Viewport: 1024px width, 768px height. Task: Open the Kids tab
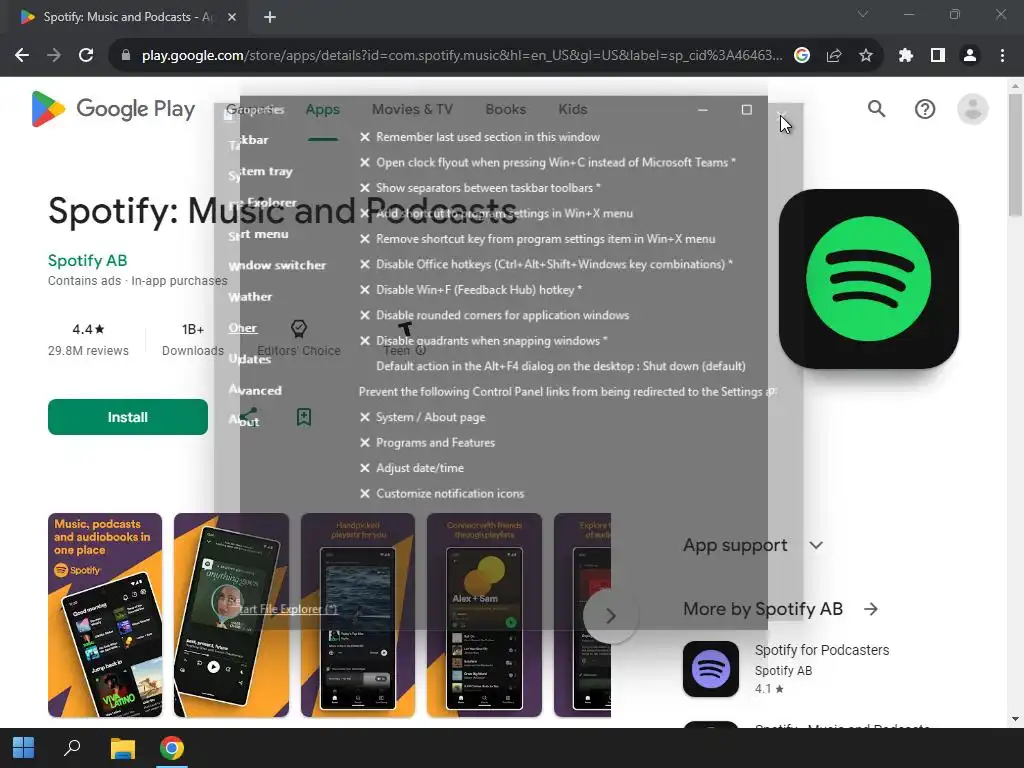[573, 110]
